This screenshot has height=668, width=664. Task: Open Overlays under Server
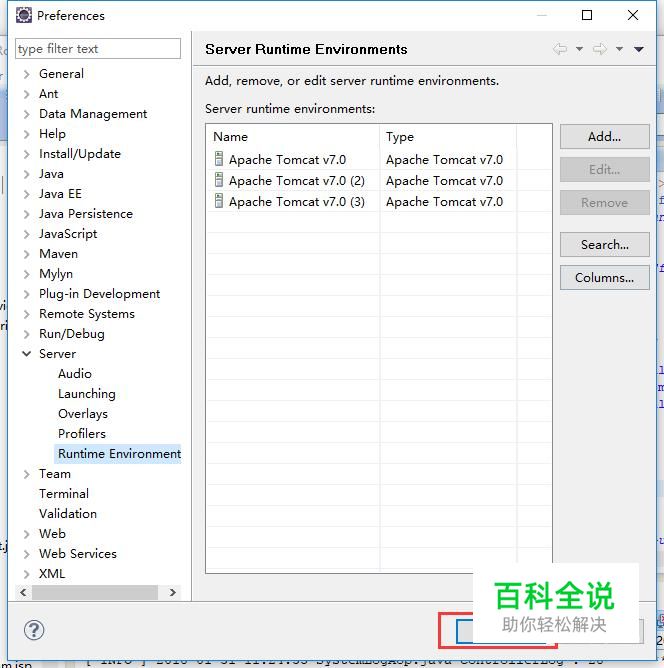click(x=83, y=414)
